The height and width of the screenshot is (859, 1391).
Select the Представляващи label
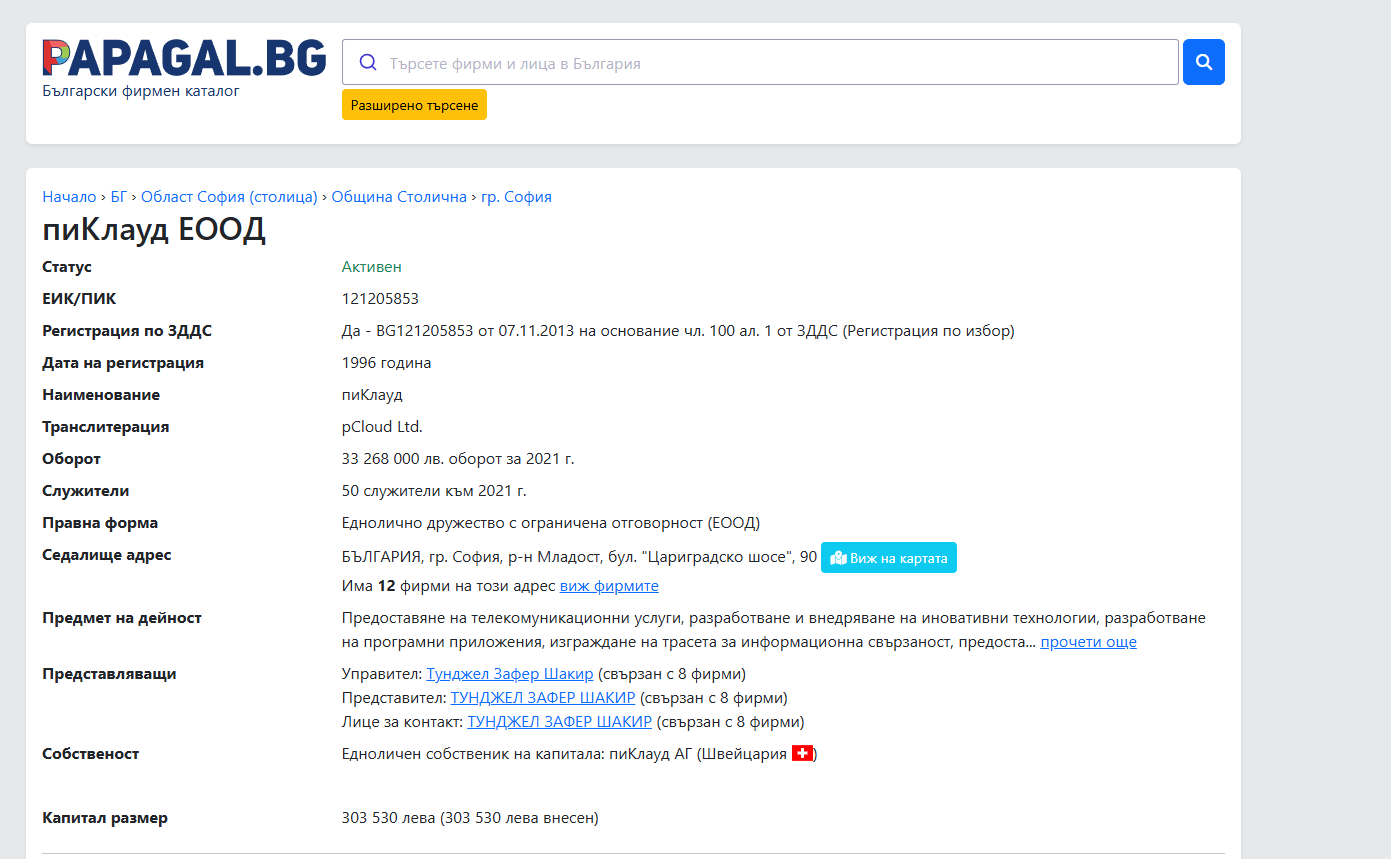[x=109, y=674]
